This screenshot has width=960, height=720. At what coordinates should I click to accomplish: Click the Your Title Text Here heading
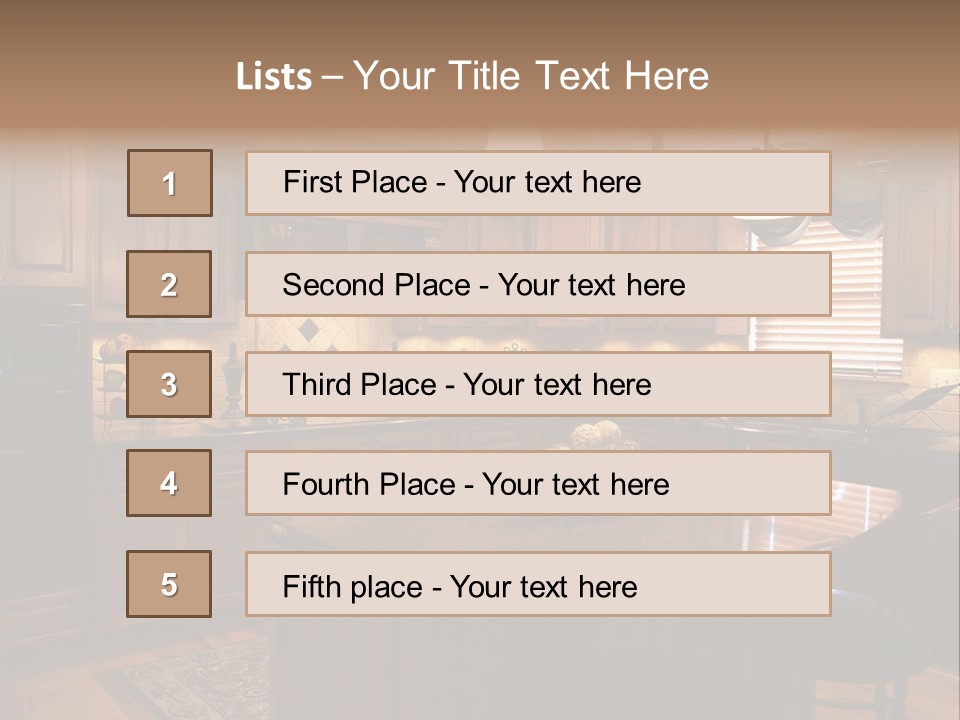click(x=531, y=76)
